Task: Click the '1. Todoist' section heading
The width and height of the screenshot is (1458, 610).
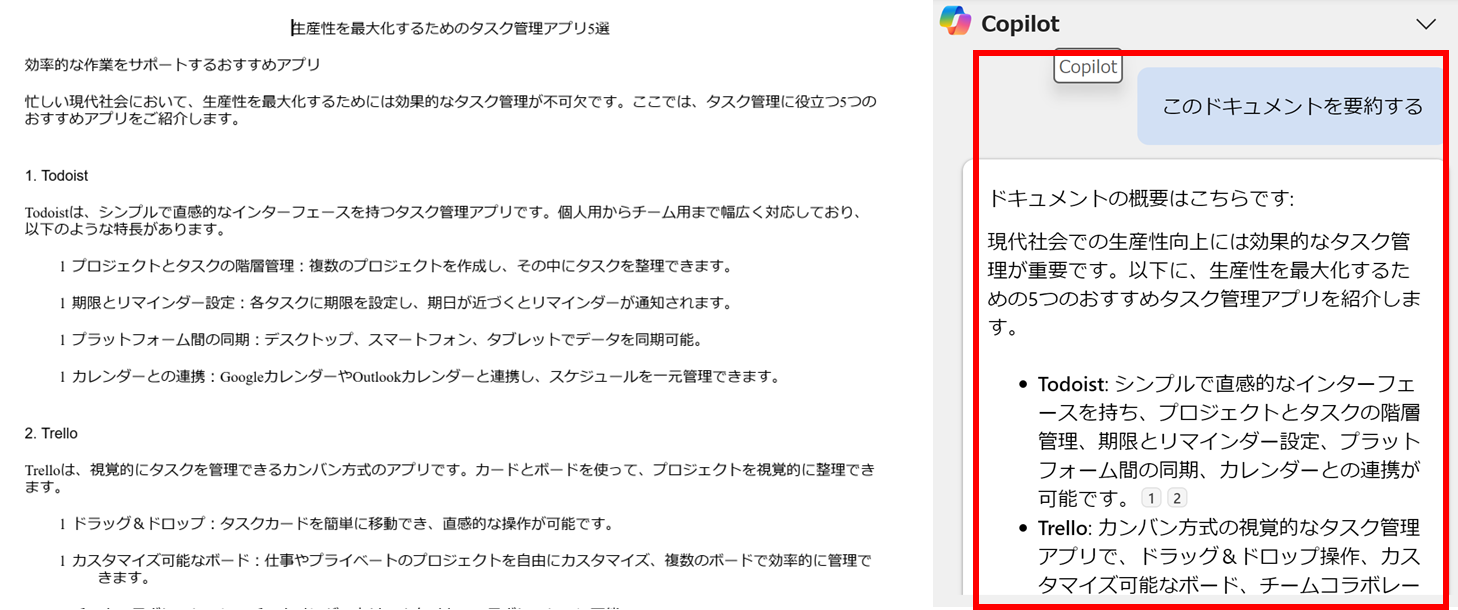Action: point(56,175)
